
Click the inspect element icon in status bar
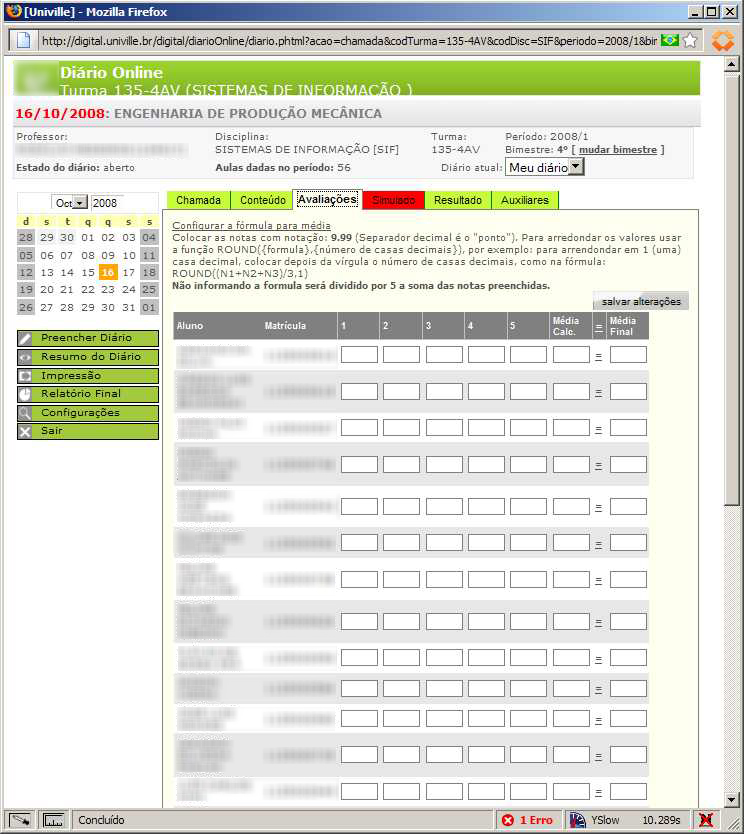[21, 820]
